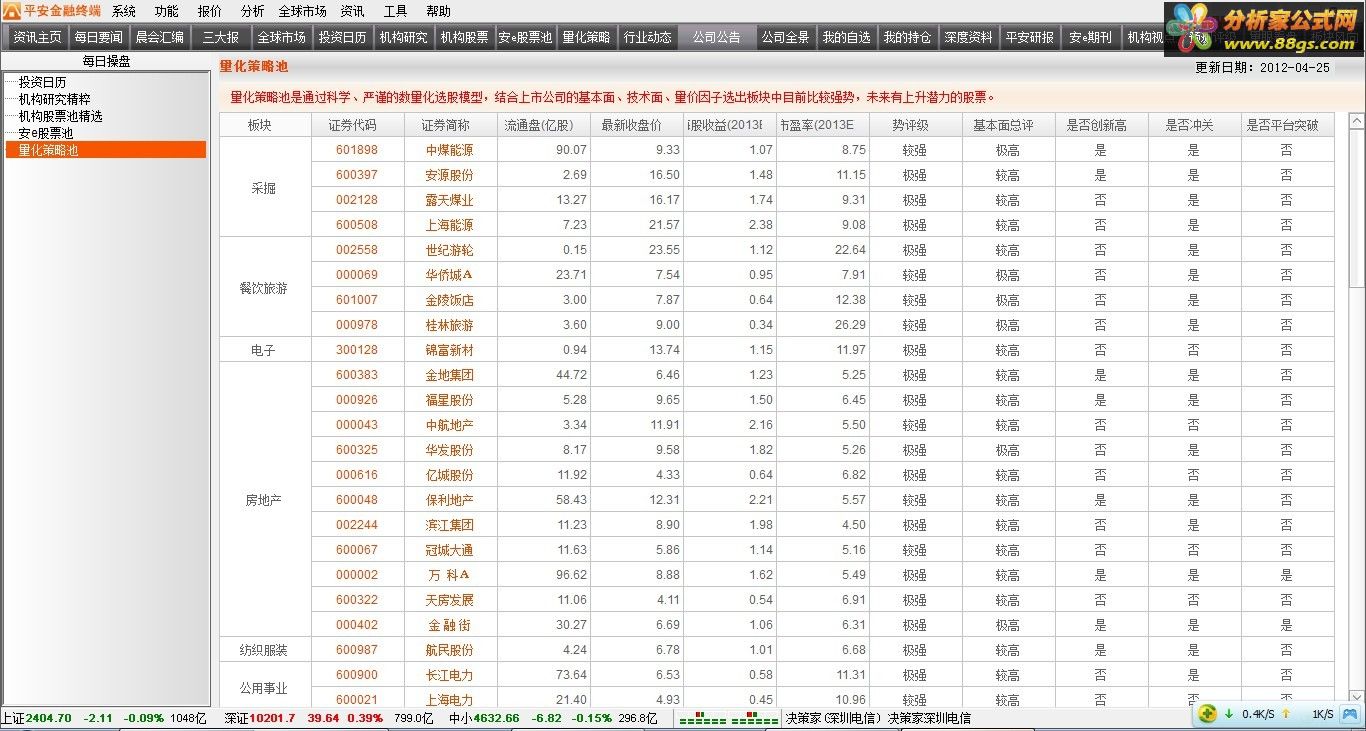This screenshot has width=1366, height=731.
Task: Click the table scrollbar down arrow
Action: 1356,697
